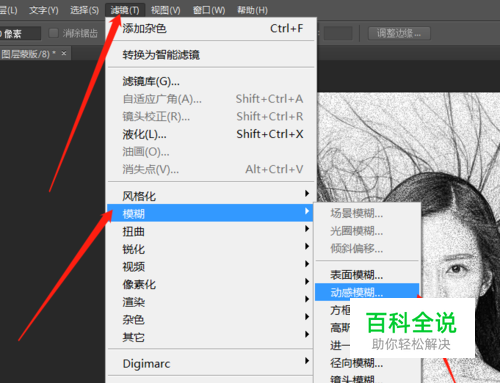Screen dimensions: 500x383
Task: Expand the 风格化 submenu
Action: (210, 196)
